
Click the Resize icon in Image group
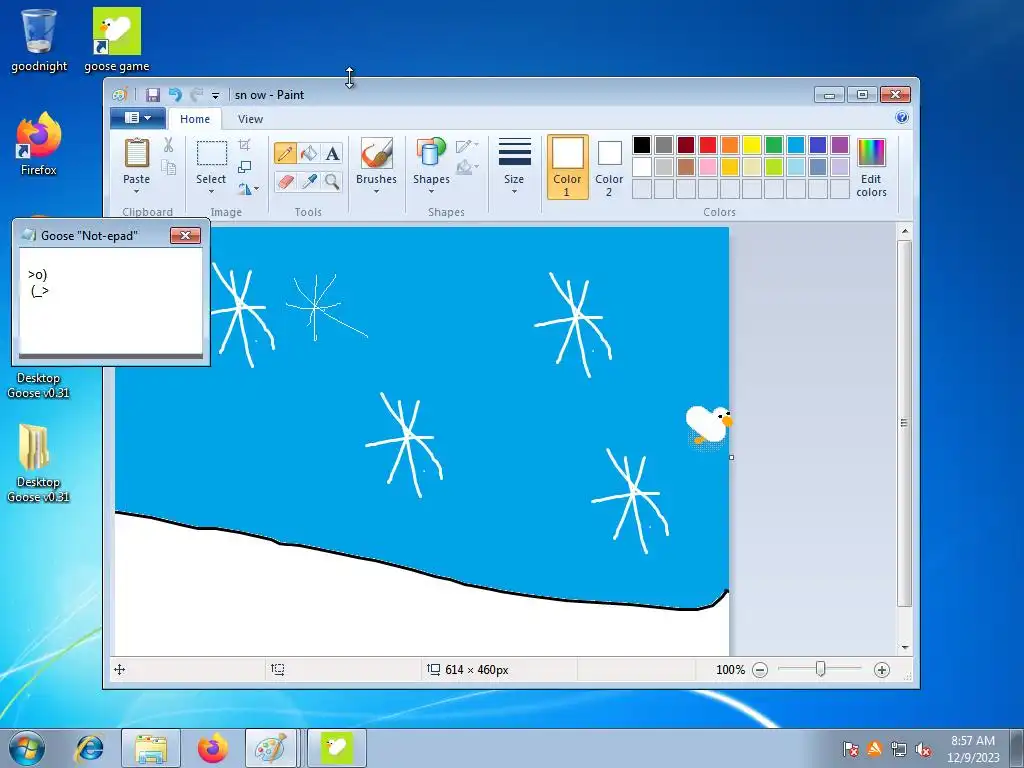pos(244,167)
